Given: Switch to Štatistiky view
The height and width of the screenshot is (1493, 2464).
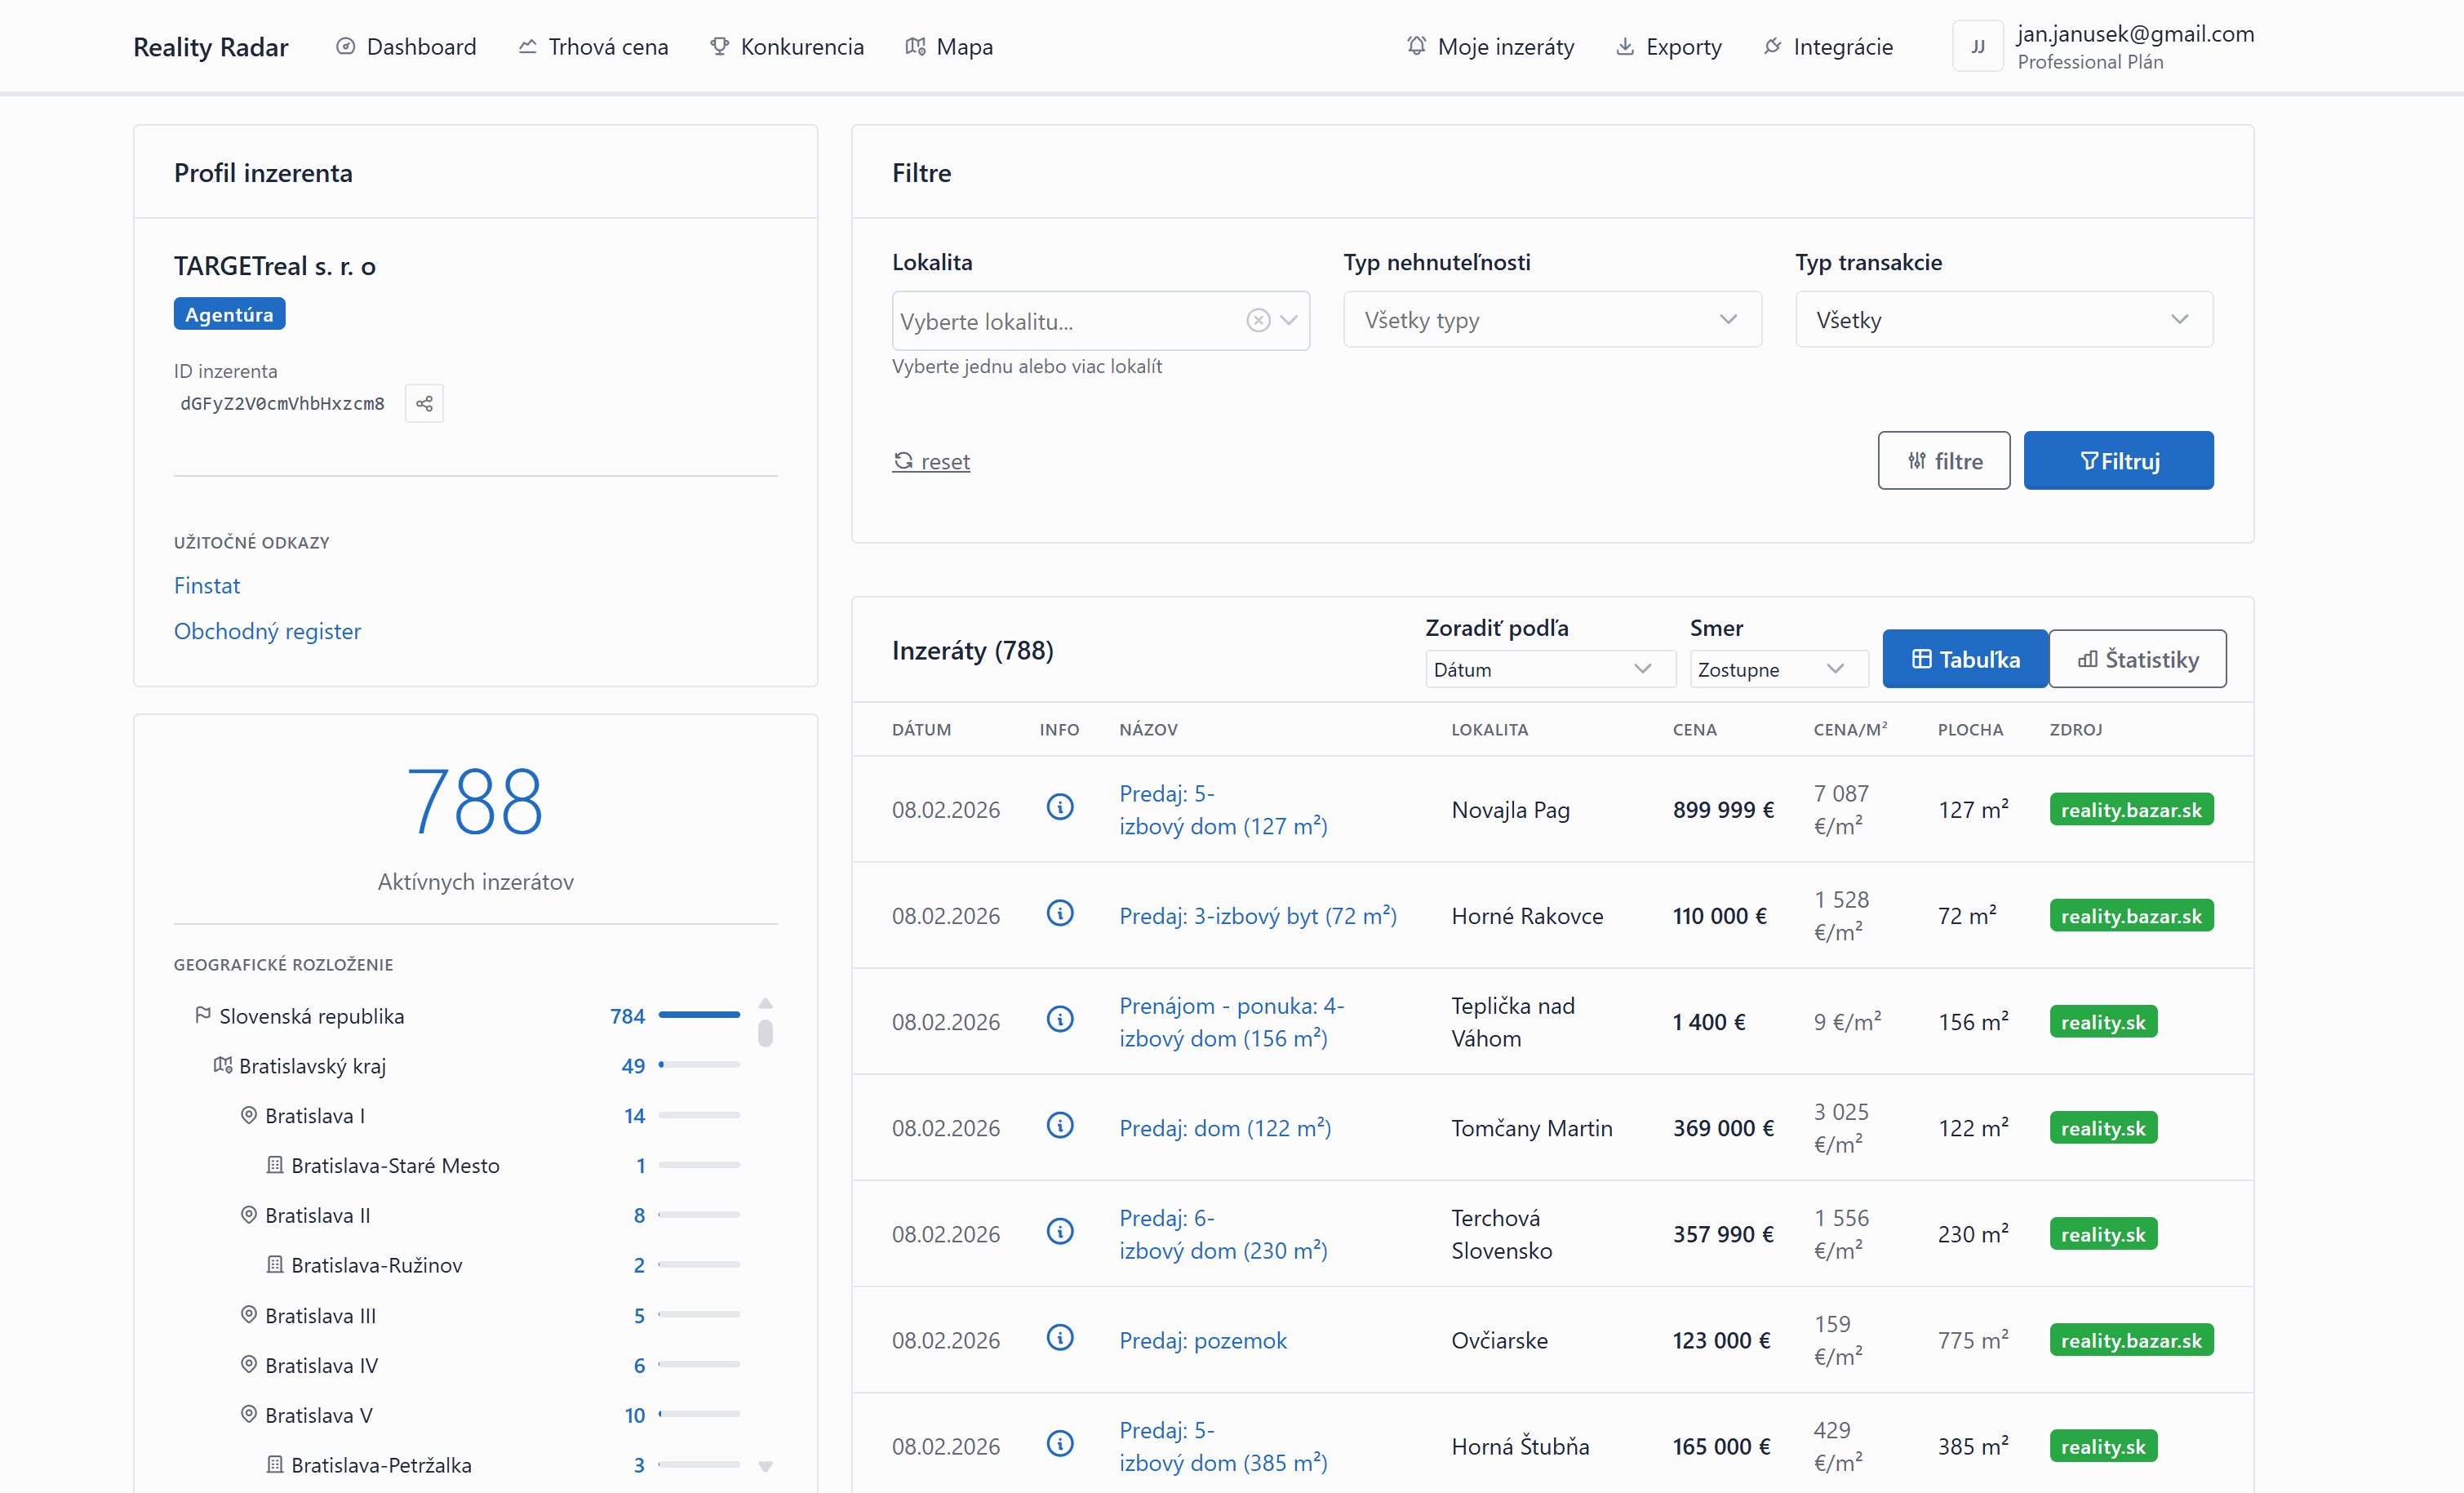Looking at the screenshot, I should 2137,659.
